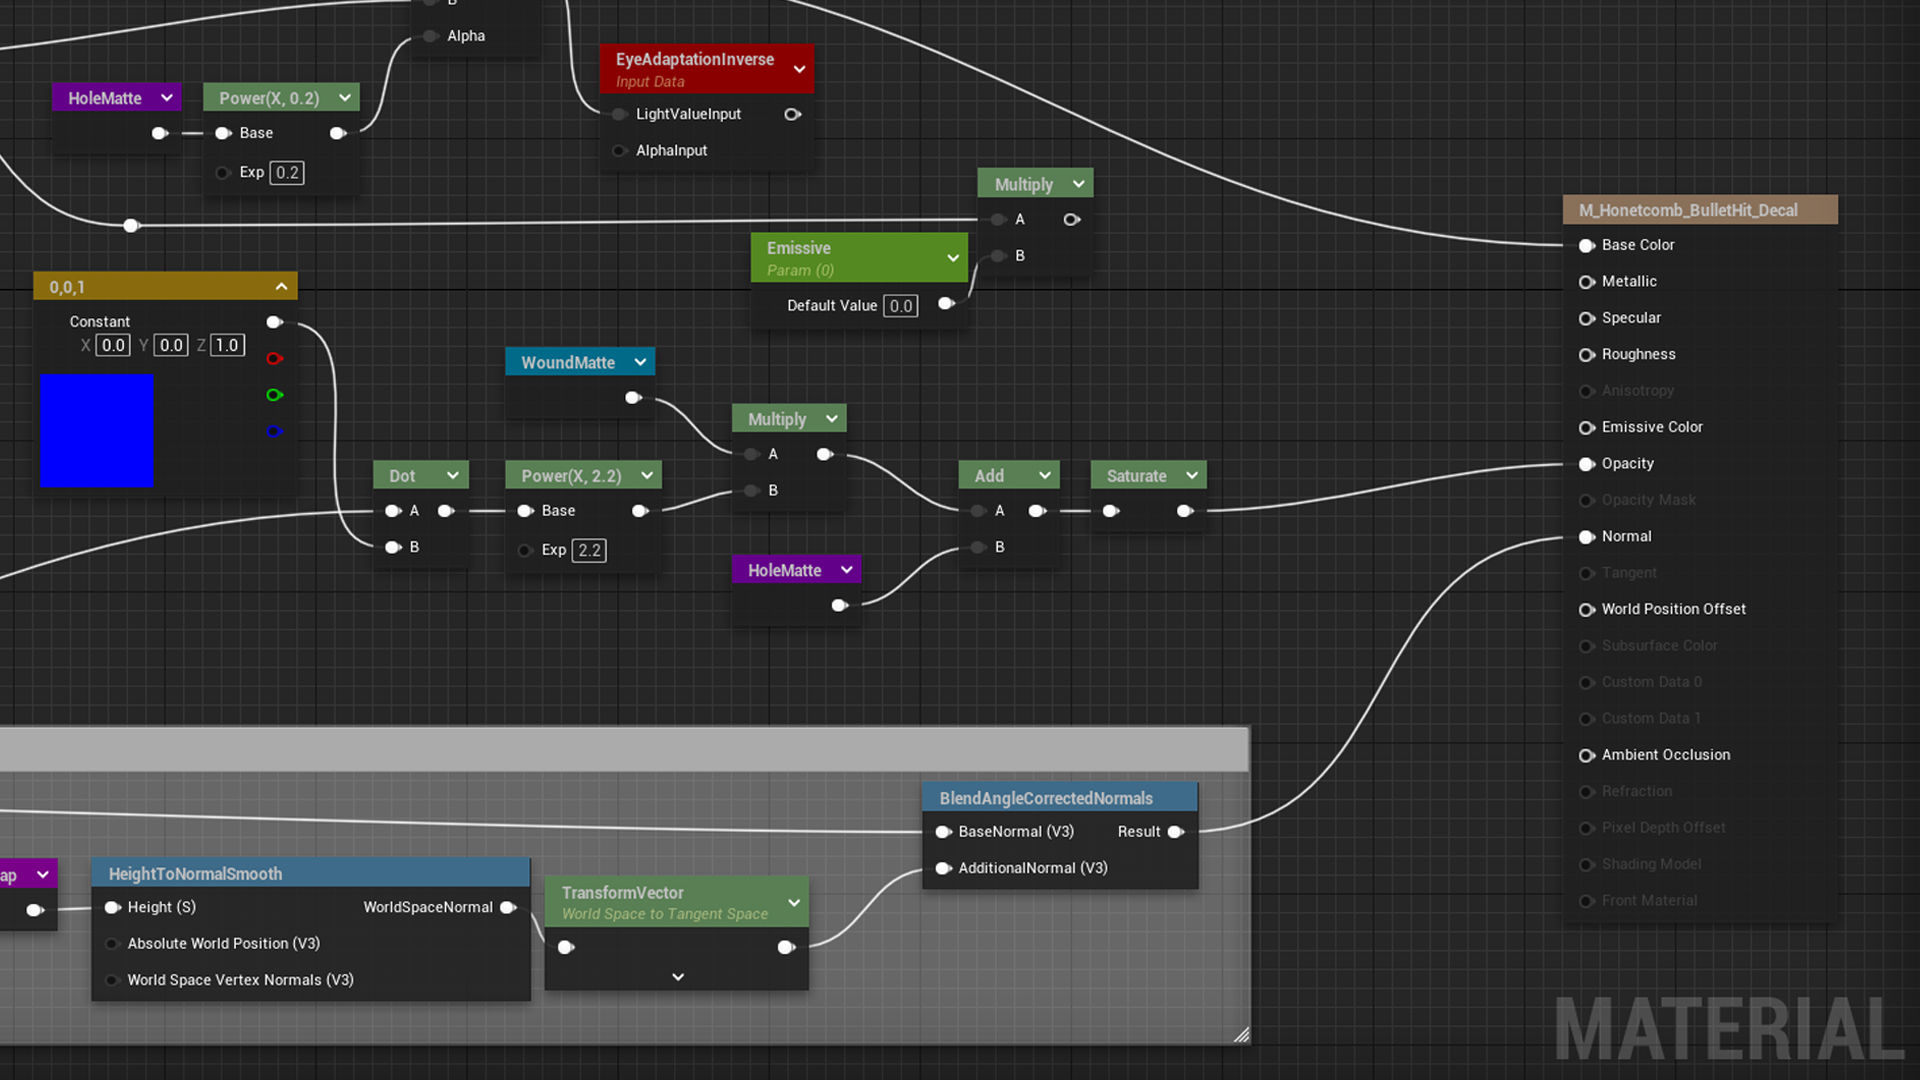Screen dimensions: 1920x1080
Task: Click the Emissive Color input pin
Action: [1586, 427]
